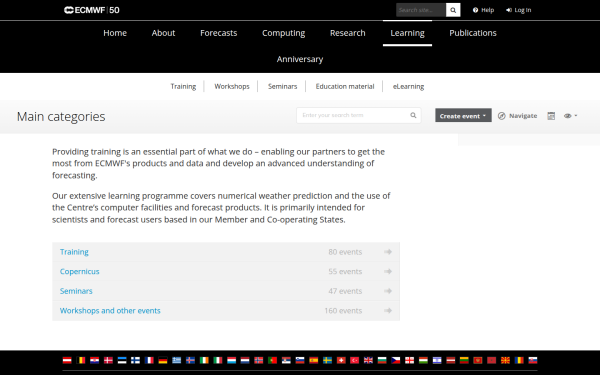The image size is (600, 375).
Task: Click the '160 events' count
Action: point(343,310)
